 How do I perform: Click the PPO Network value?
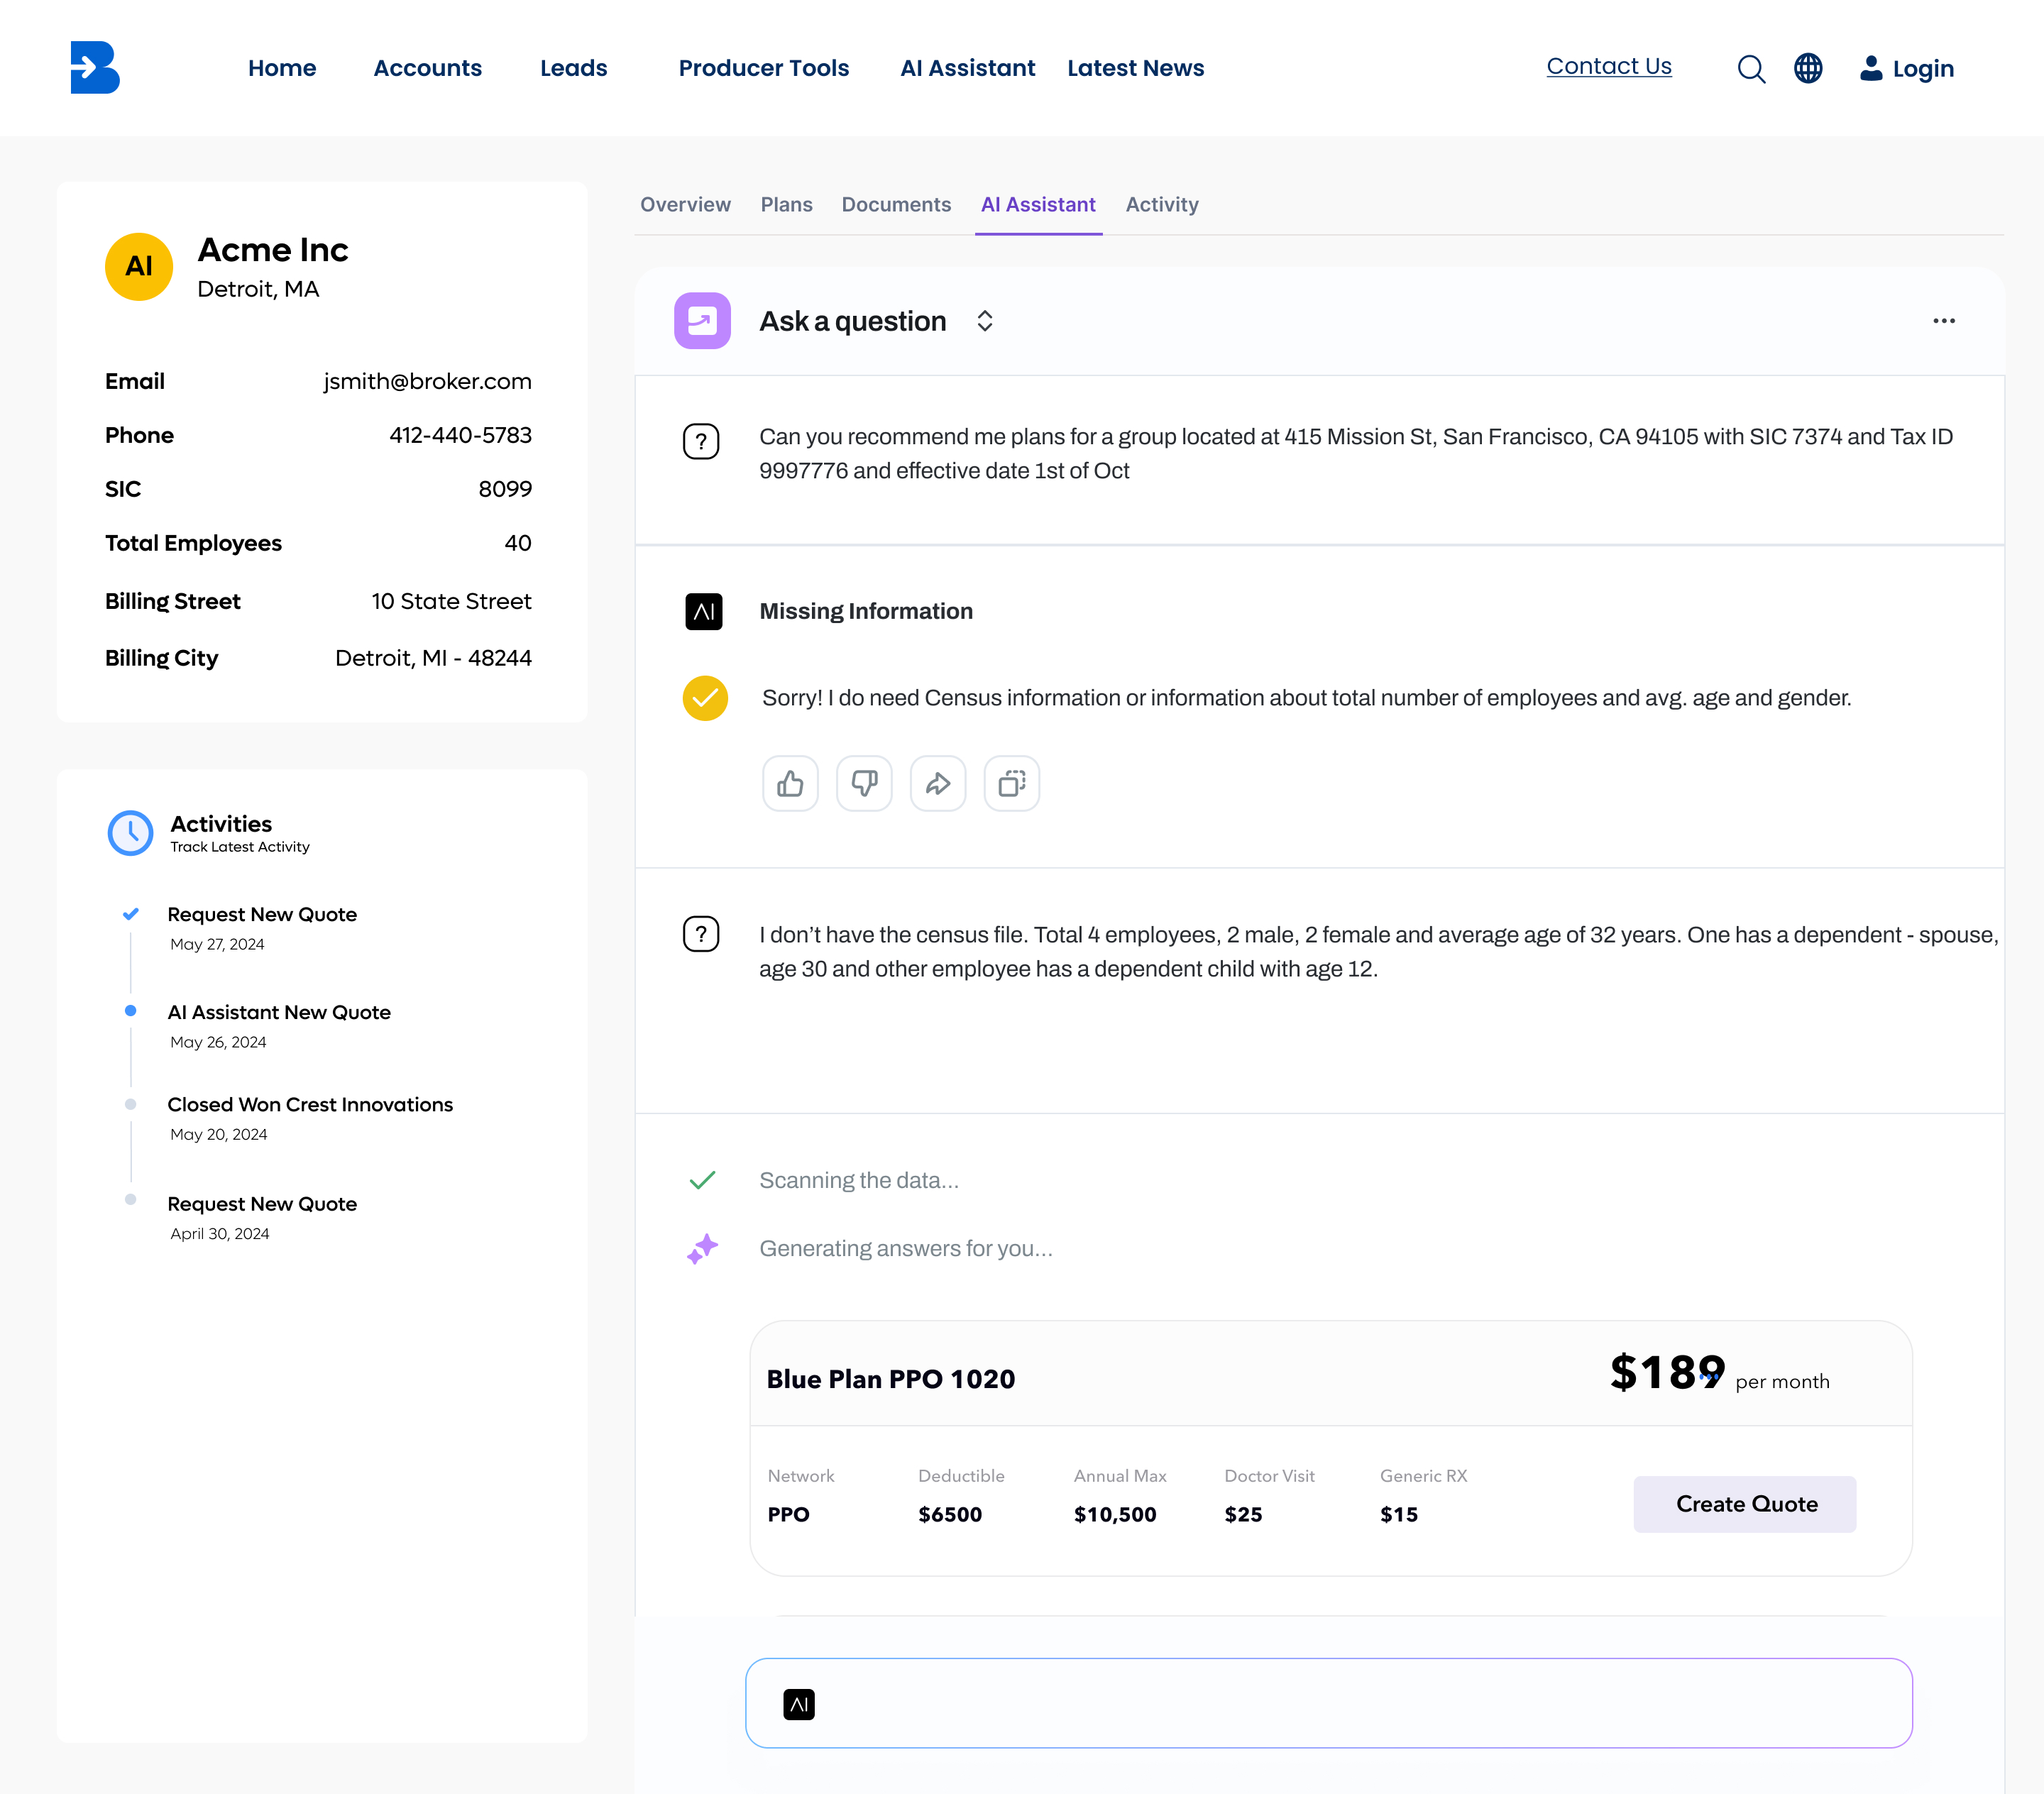tap(788, 1514)
